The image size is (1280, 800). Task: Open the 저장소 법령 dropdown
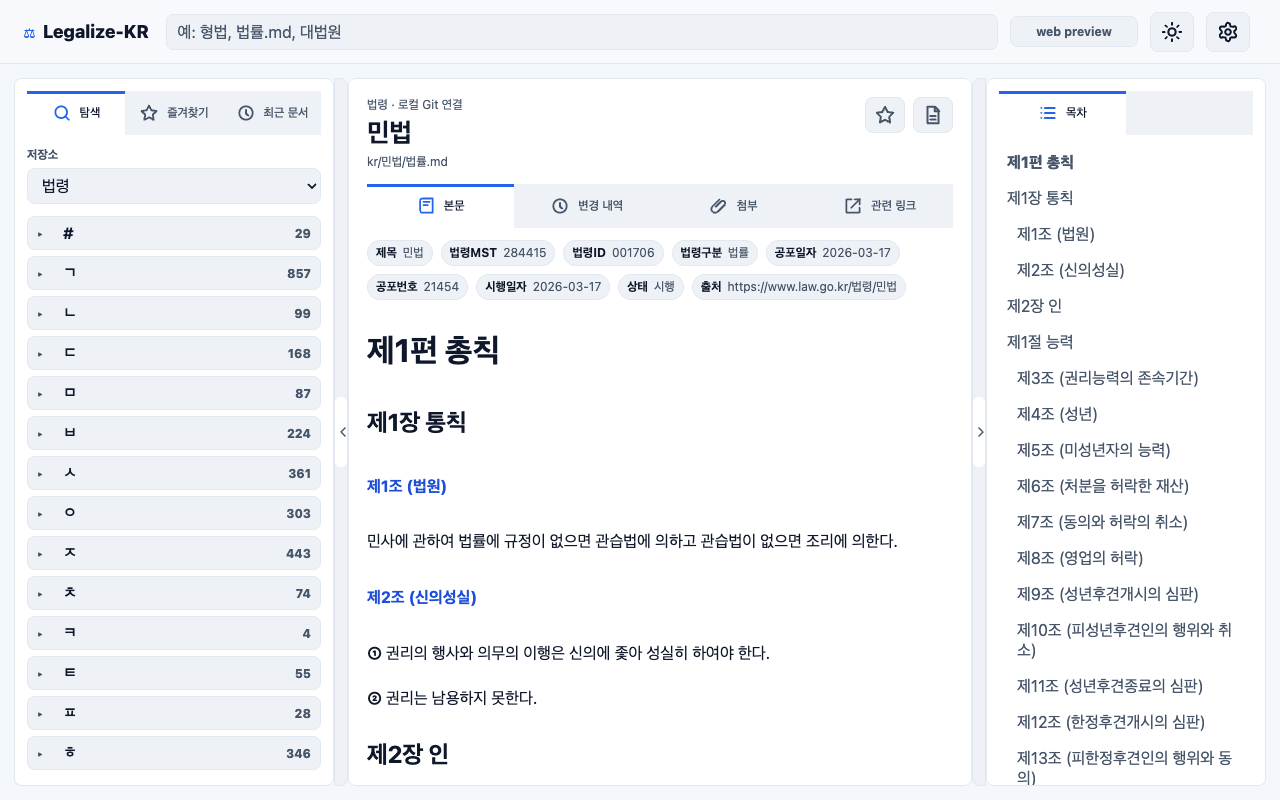coord(174,186)
